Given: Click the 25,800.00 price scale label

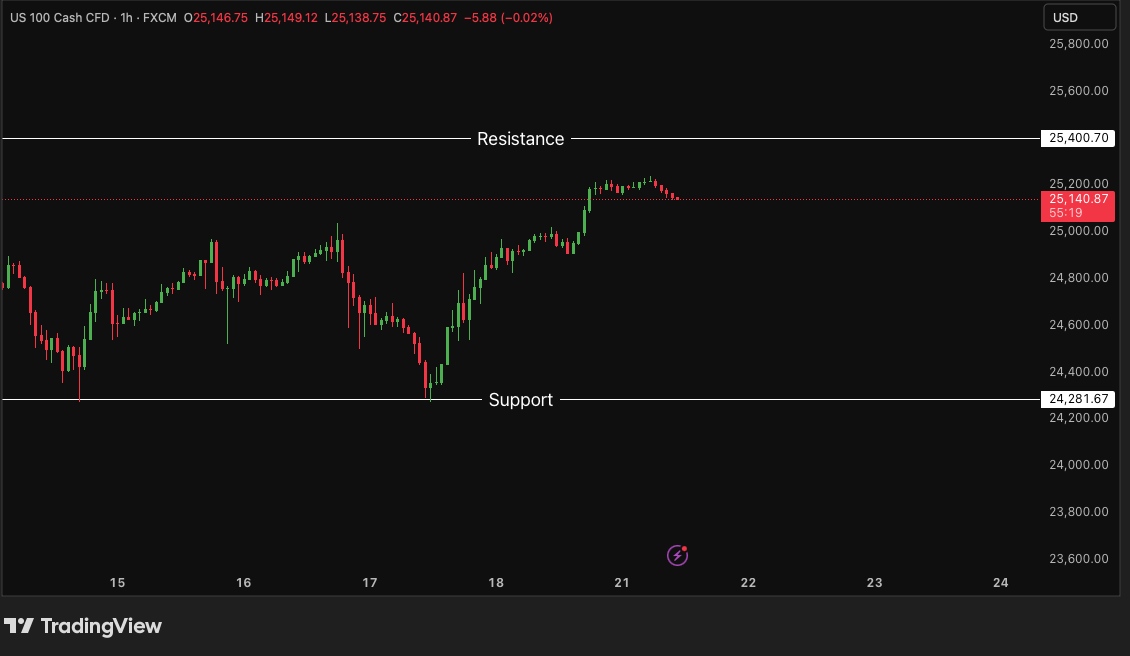Looking at the screenshot, I should point(1078,44).
